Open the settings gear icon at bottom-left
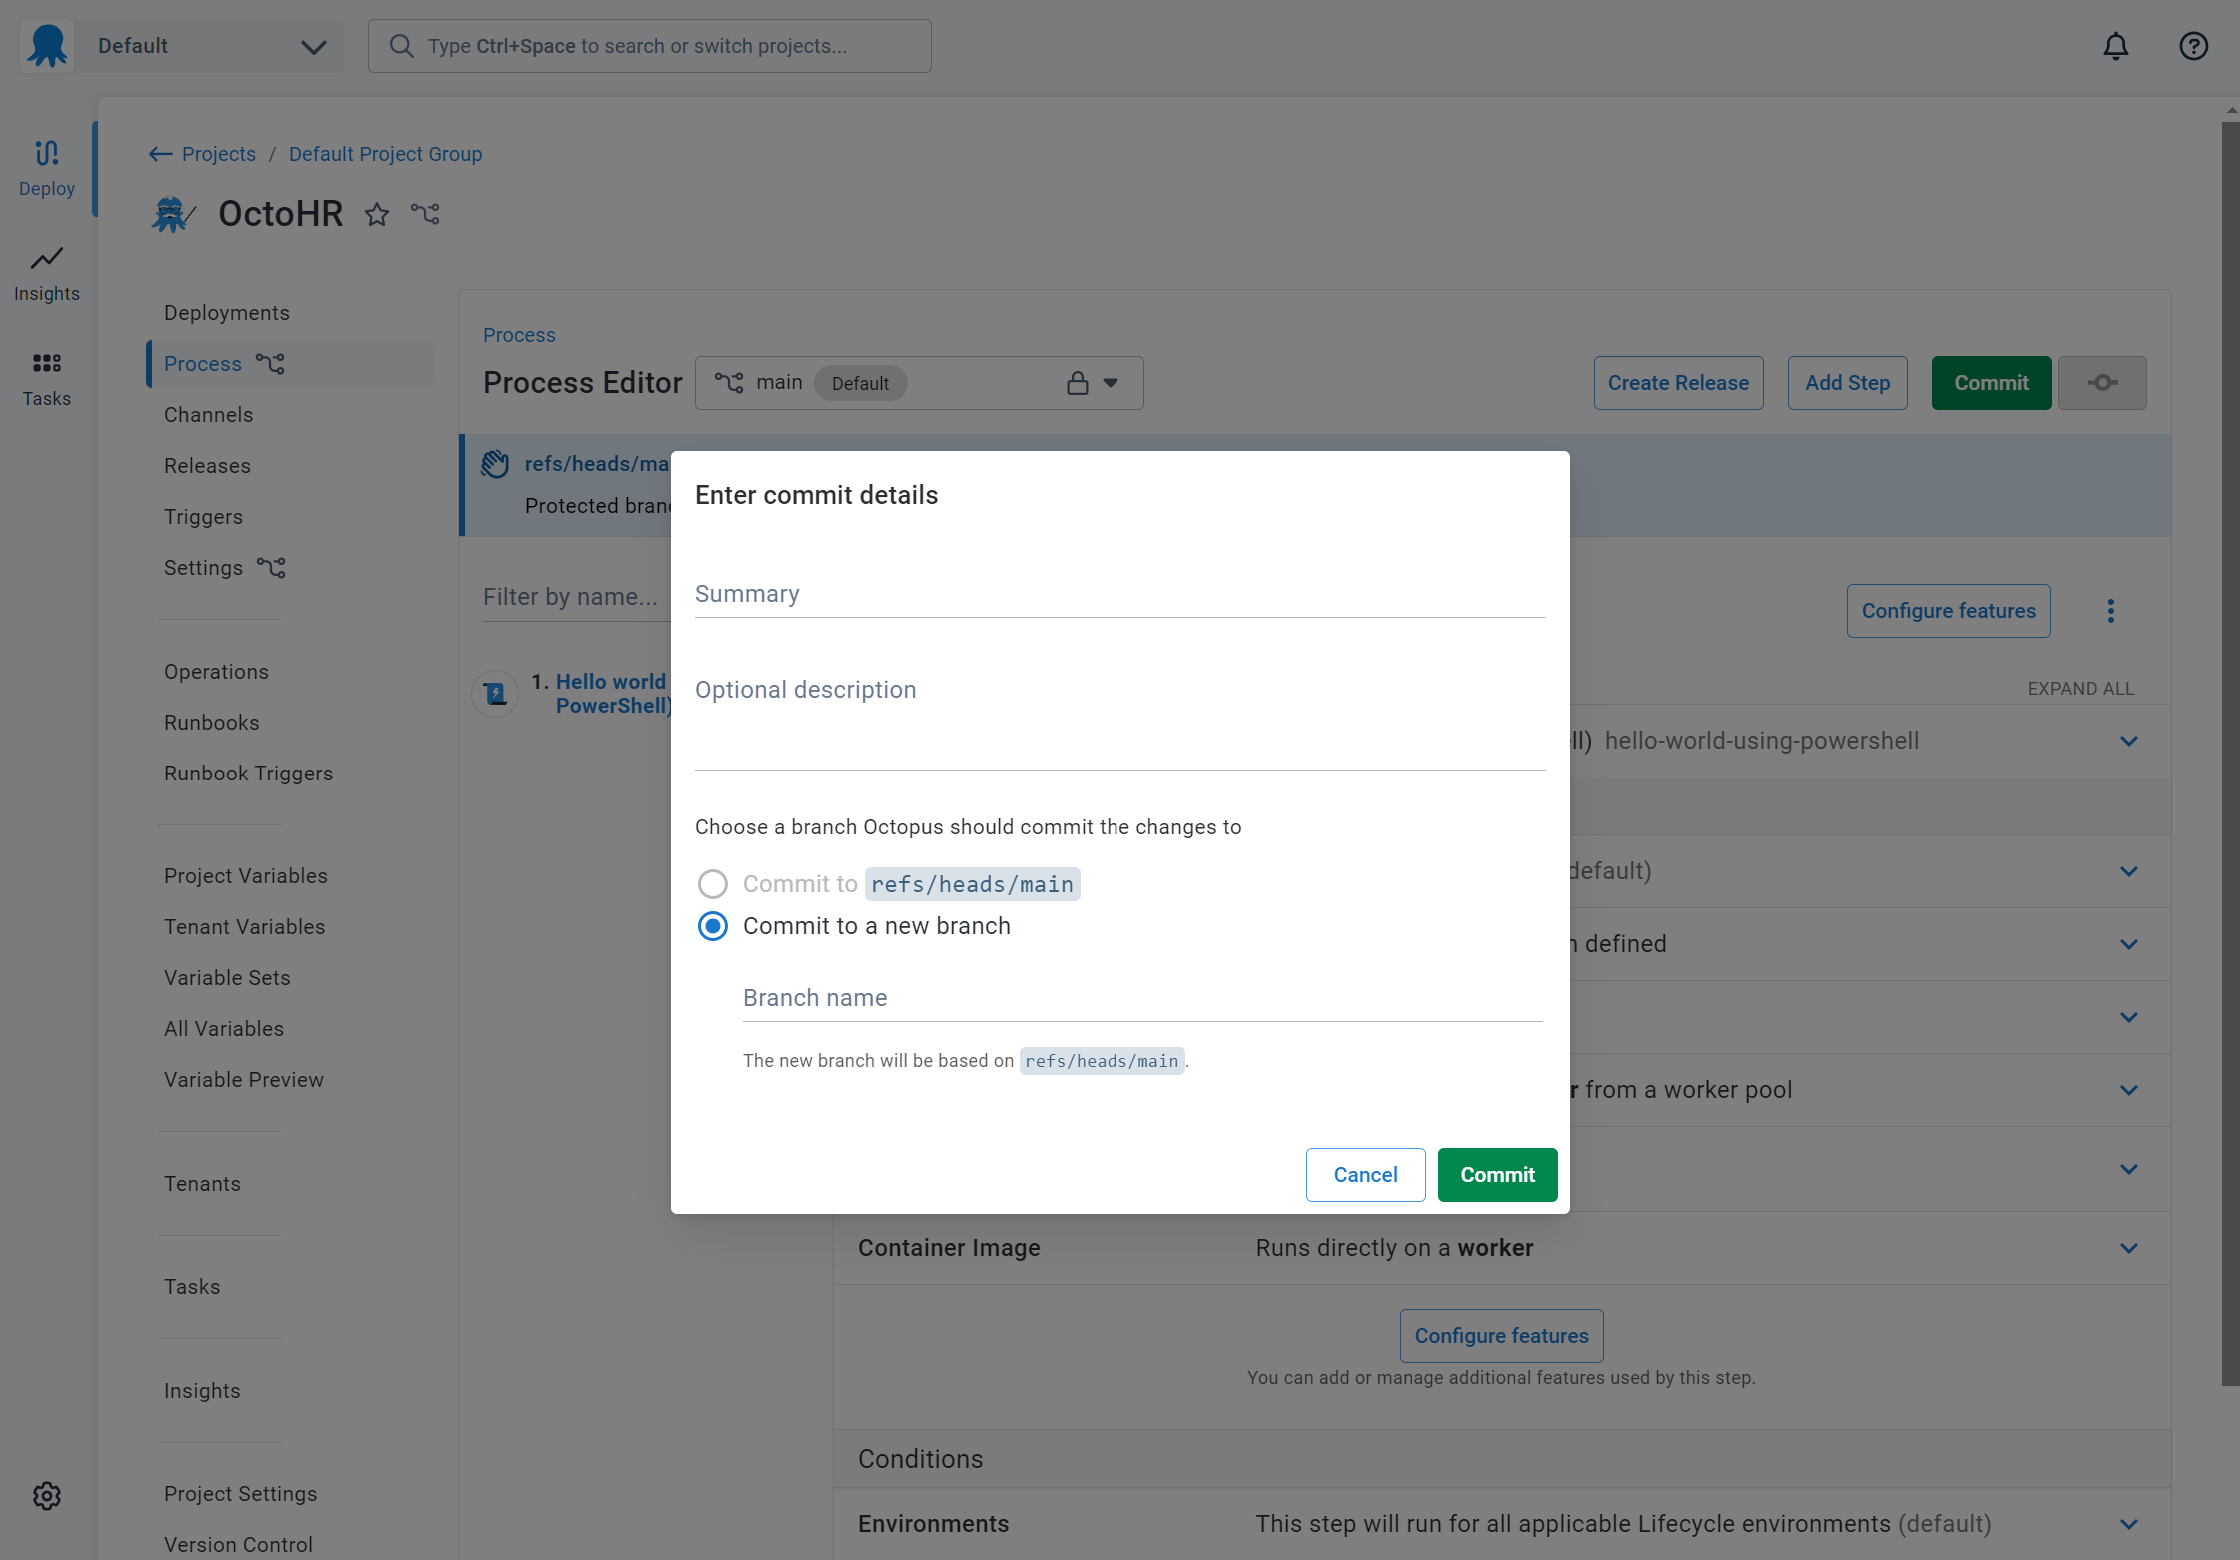 (47, 1496)
